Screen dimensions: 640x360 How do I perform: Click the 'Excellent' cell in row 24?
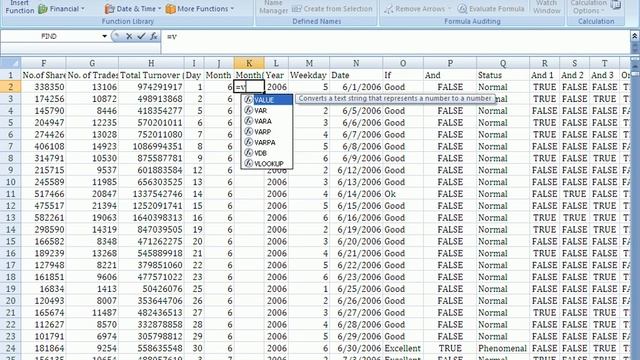403,348
